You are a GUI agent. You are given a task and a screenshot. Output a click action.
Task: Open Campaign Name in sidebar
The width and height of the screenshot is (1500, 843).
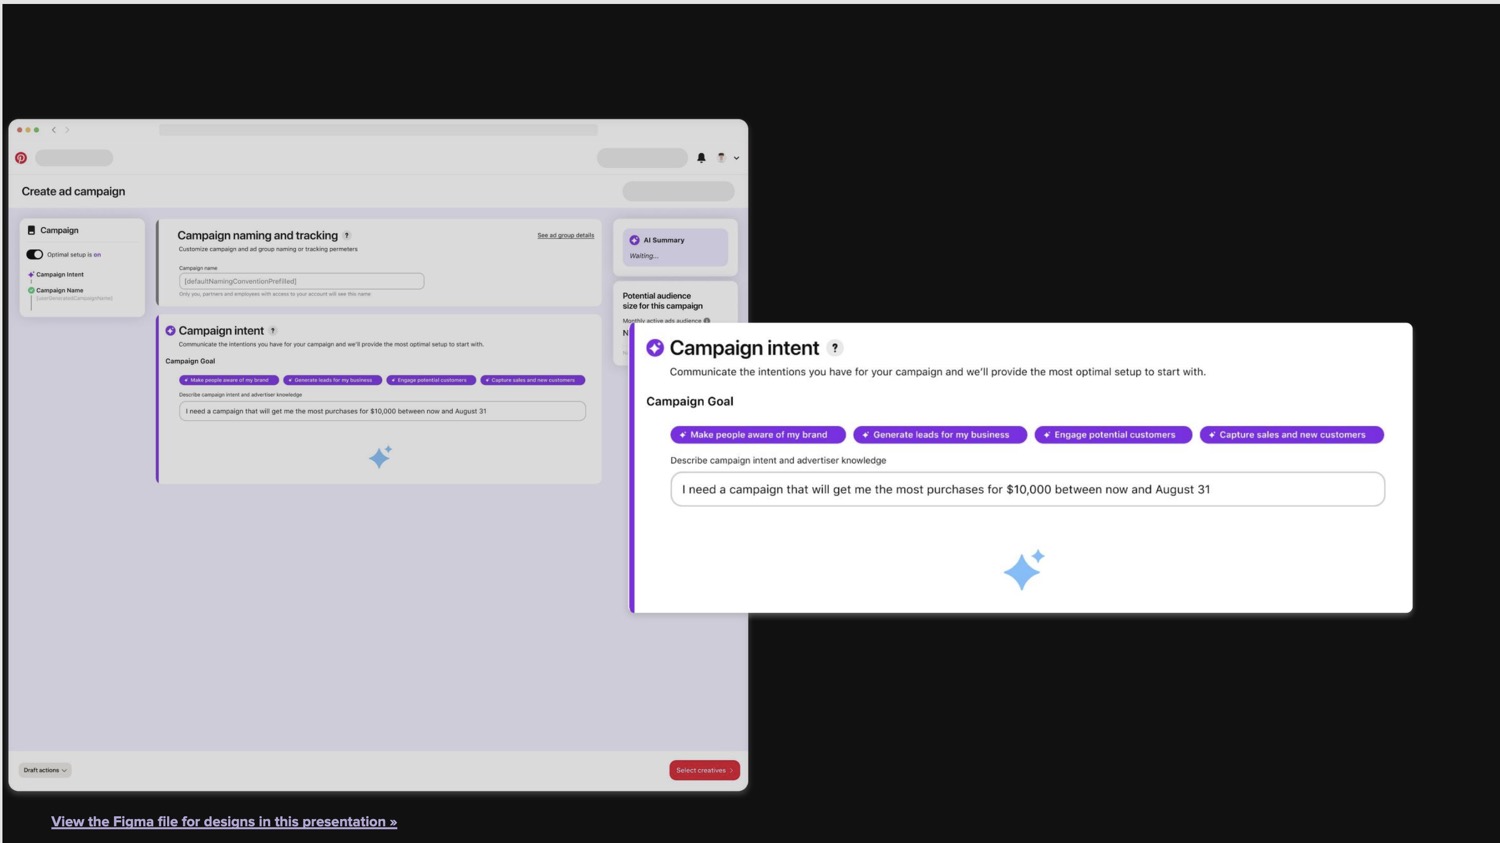coord(60,291)
